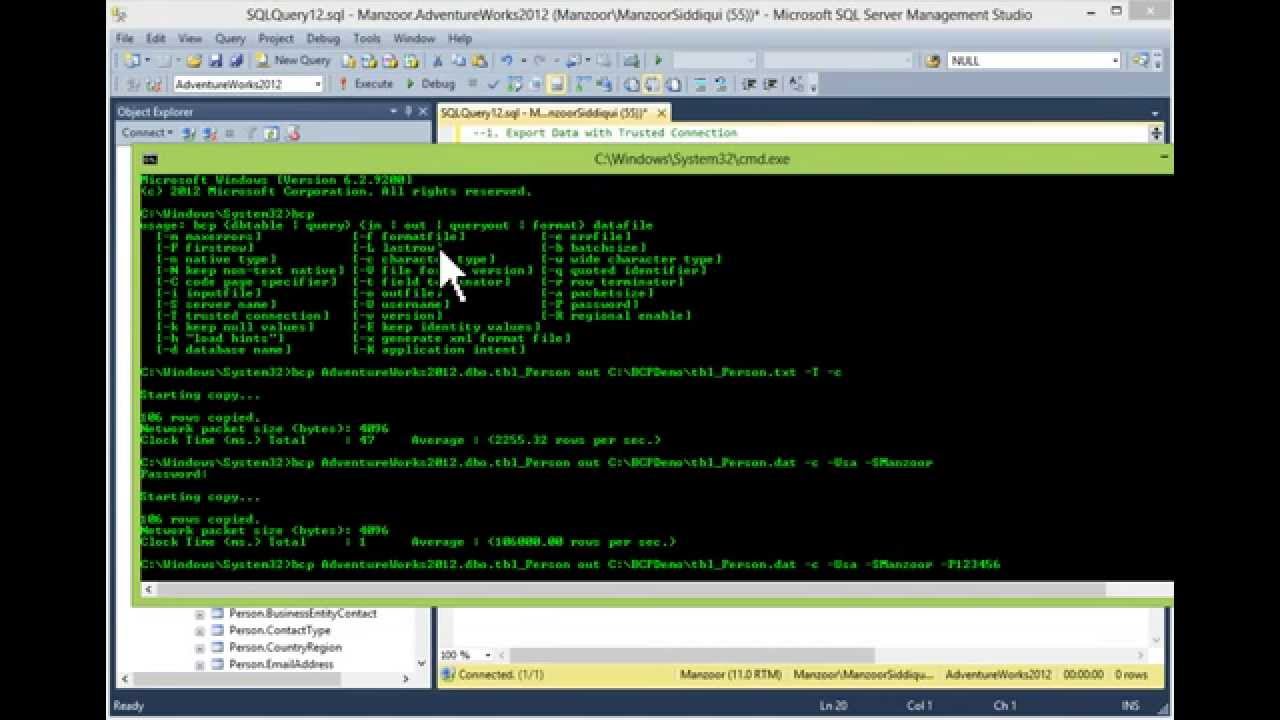Click the Paste icon in toolbar

click(x=480, y=60)
